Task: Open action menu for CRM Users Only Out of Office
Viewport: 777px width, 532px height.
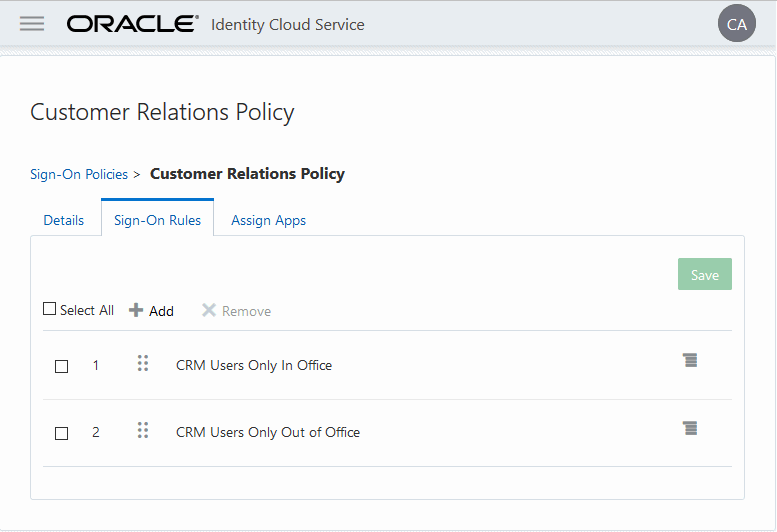Action: (690, 428)
